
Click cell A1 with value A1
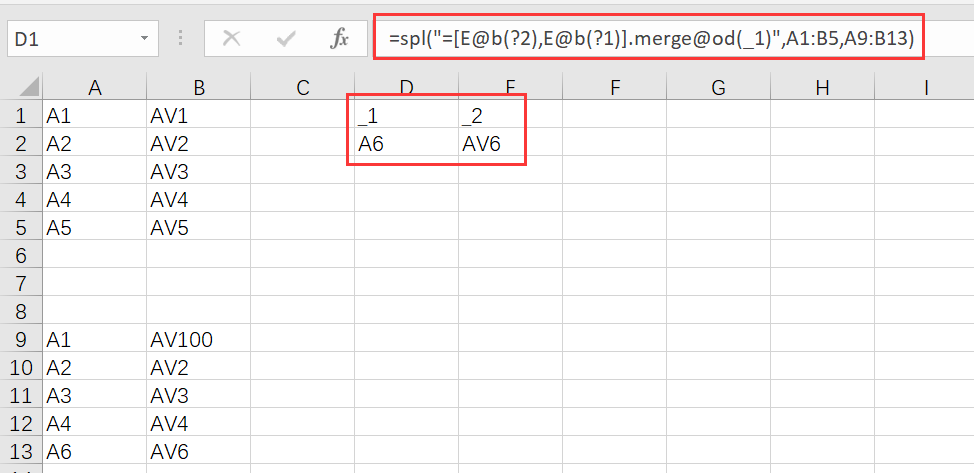(x=95, y=116)
